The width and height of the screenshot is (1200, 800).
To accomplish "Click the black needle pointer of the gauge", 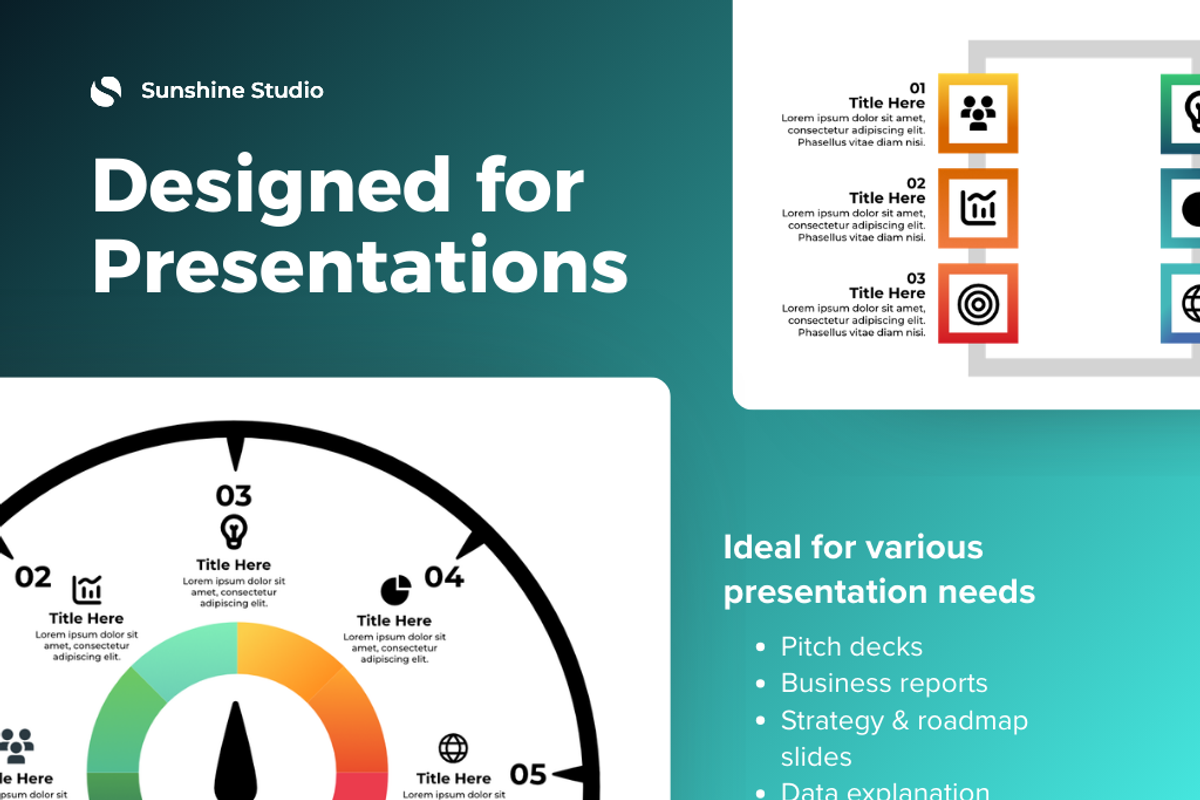I will [237, 750].
